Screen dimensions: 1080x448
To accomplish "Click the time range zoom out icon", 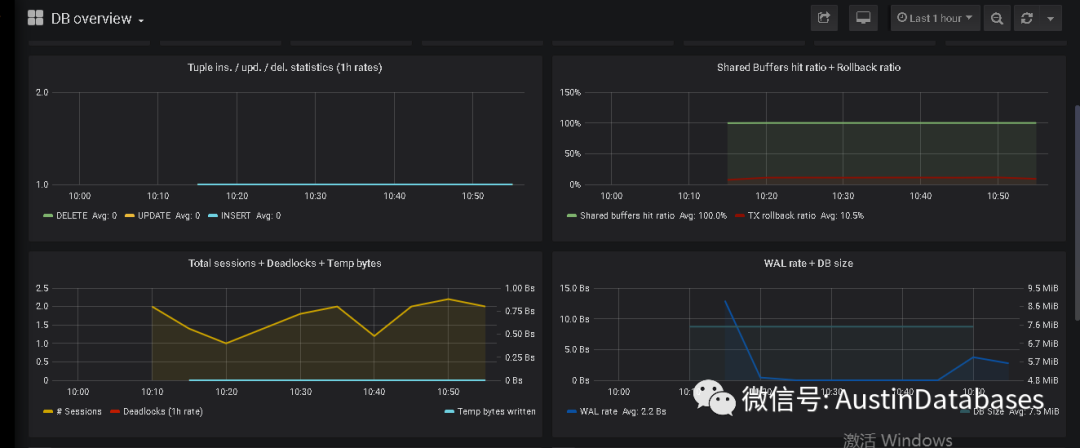I will (996, 18).
